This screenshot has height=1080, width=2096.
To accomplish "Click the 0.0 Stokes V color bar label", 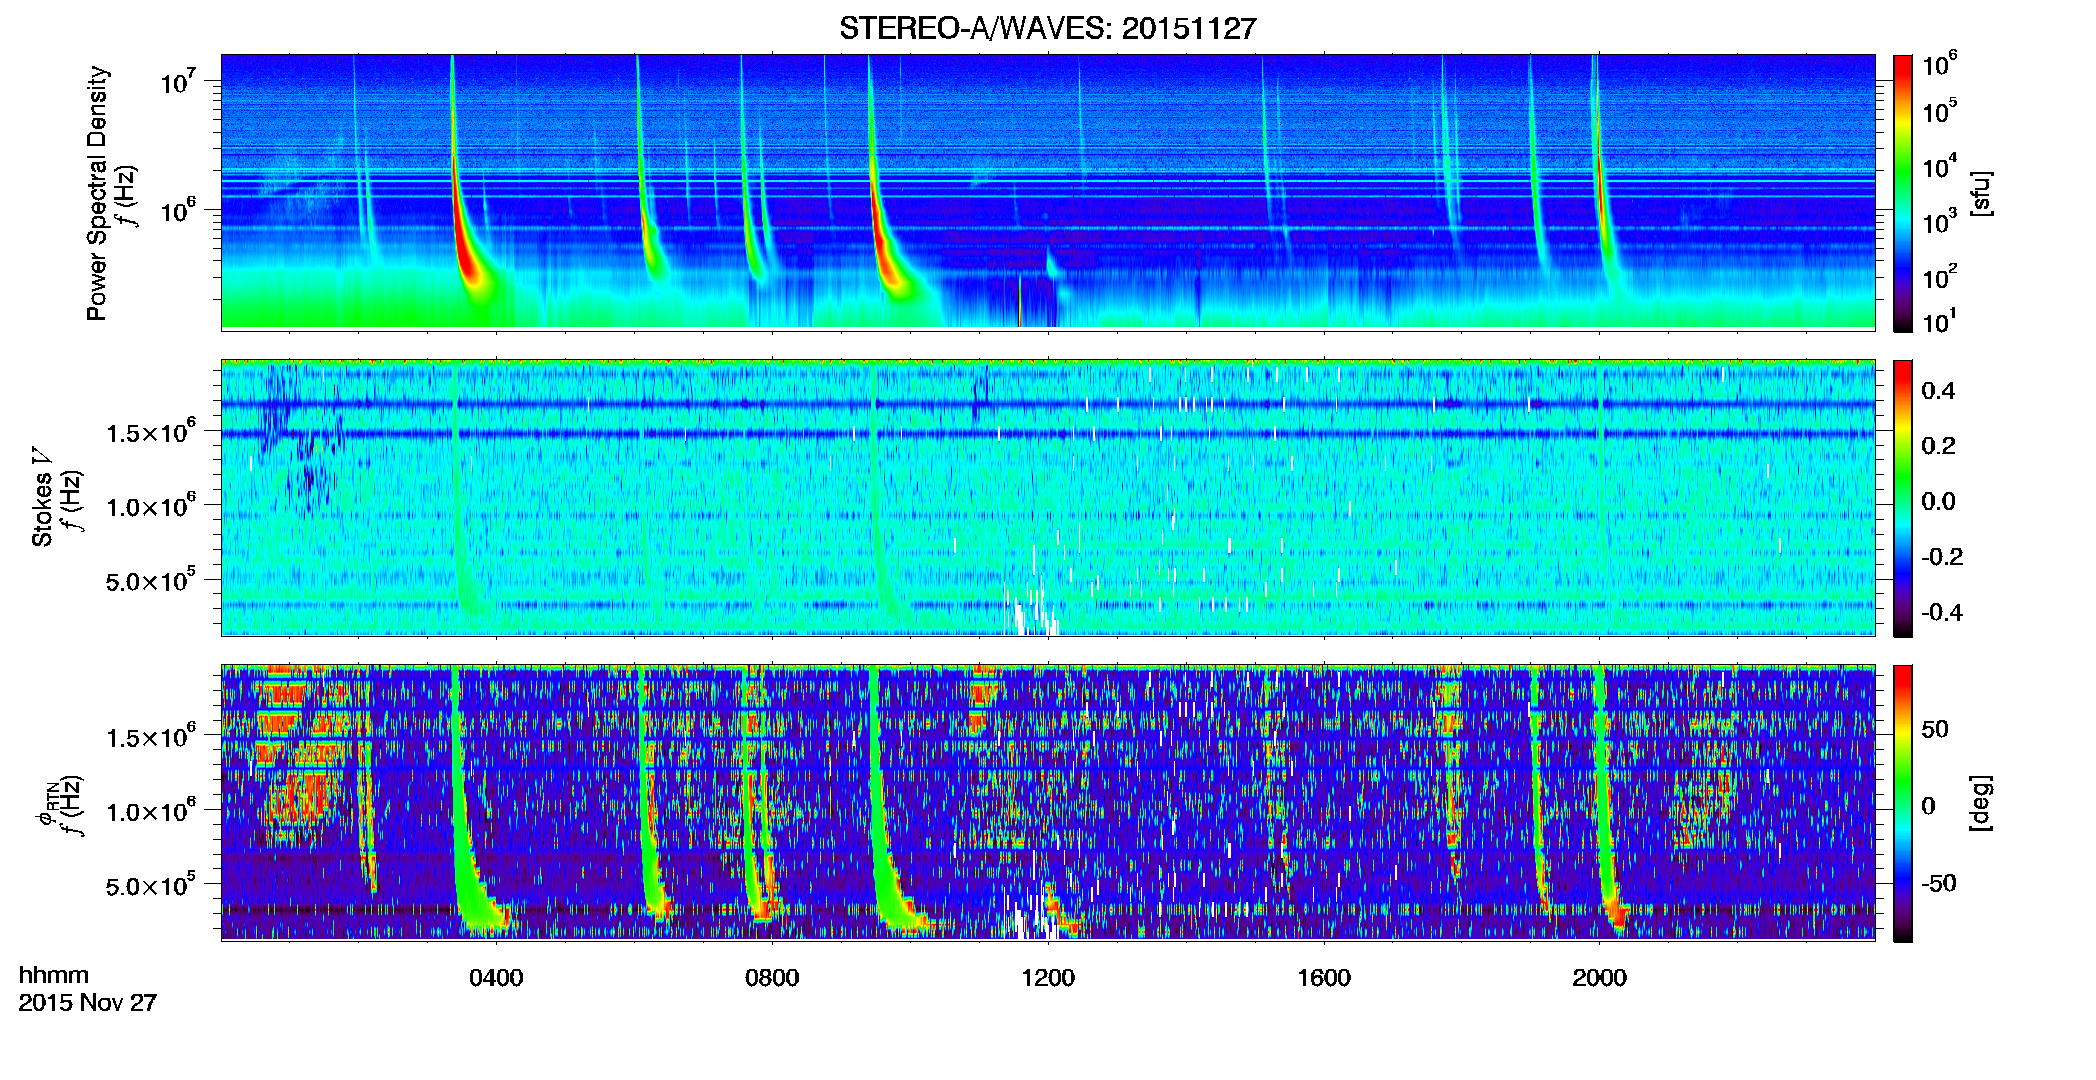I will pos(1938,501).
